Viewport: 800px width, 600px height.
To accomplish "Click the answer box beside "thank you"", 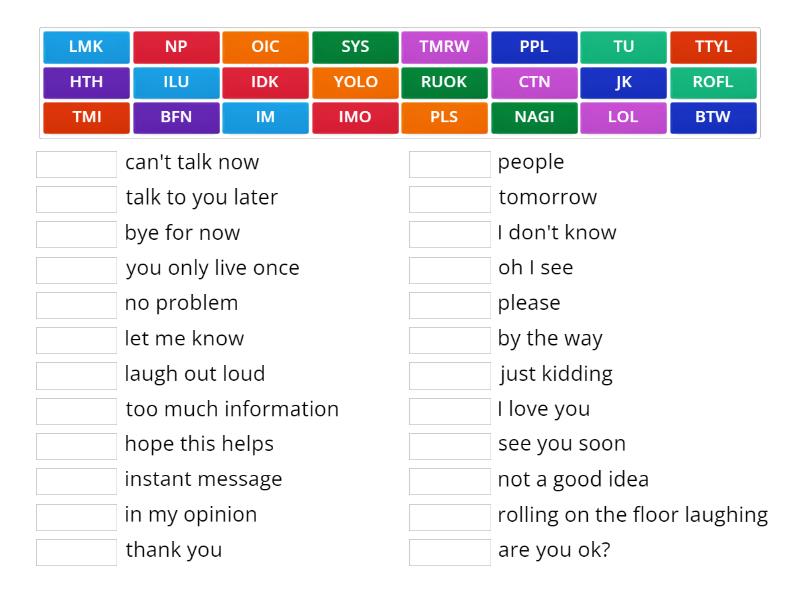I will [x=75, y=549].
